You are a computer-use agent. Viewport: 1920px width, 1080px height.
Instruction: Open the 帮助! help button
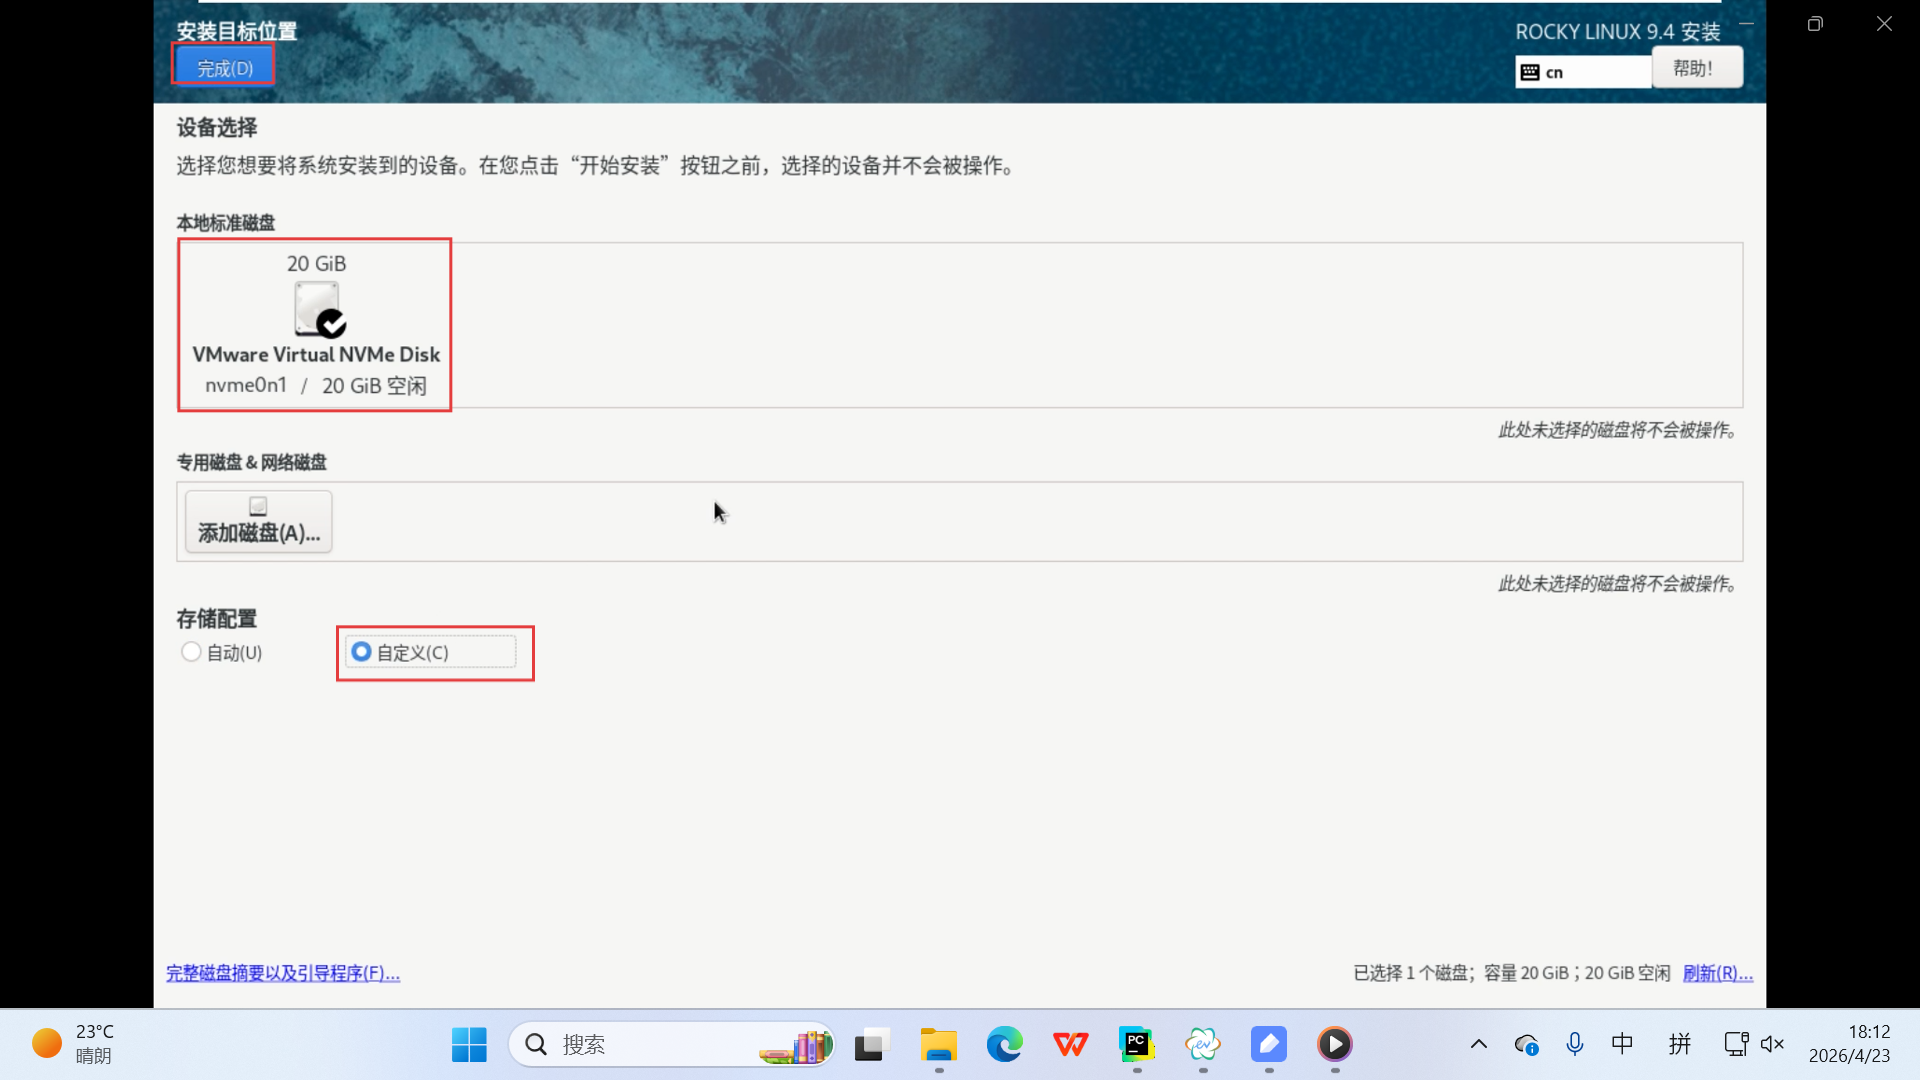1696,68
